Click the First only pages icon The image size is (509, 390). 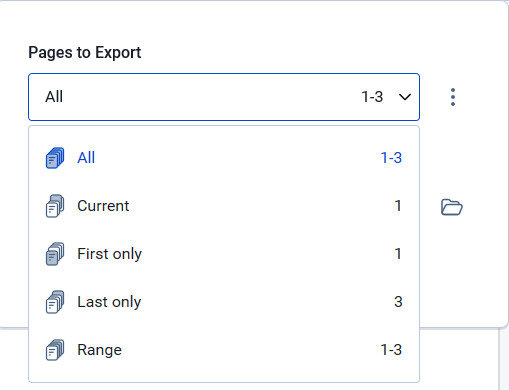coord(55,254)
